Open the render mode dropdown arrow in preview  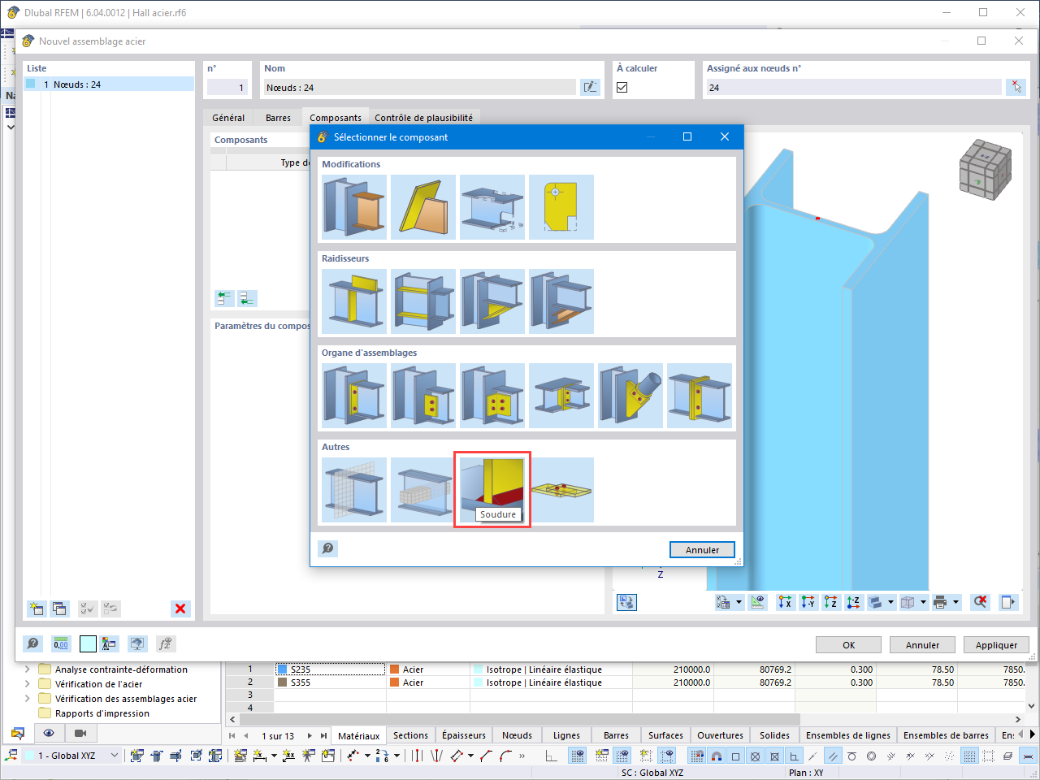(x=891, y=602)
